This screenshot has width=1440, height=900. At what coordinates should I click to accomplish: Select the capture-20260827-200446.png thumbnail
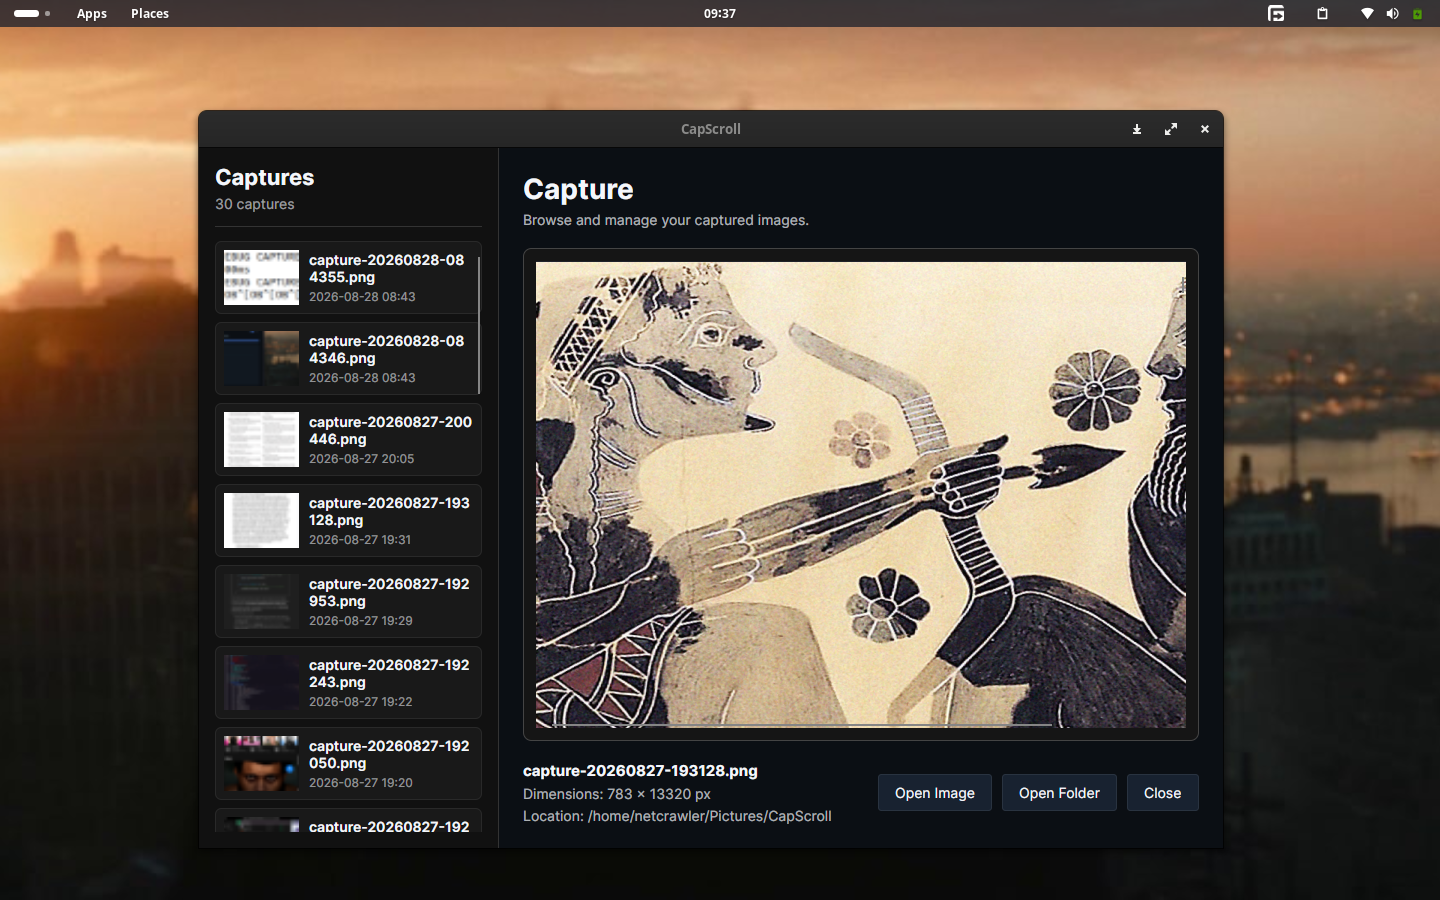pyautogui.click(x=261, y=439)
